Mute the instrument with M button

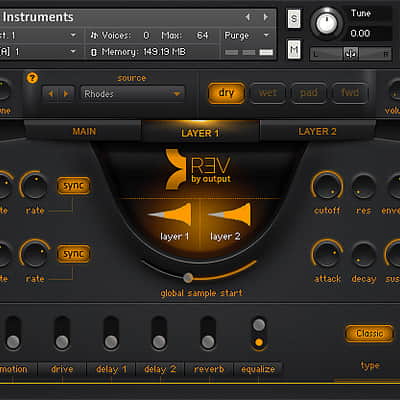294,50
